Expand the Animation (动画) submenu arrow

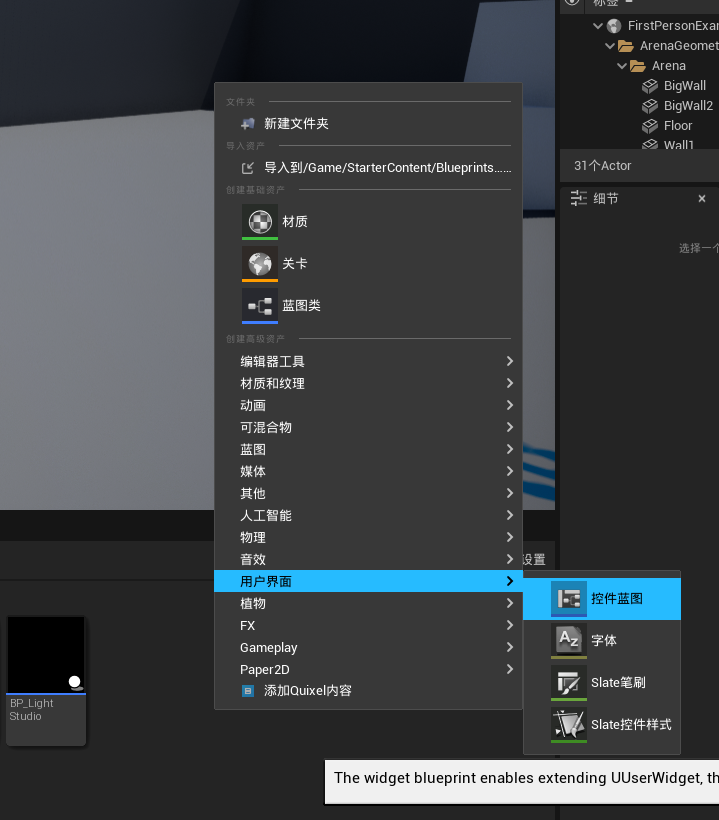(509, 405)
